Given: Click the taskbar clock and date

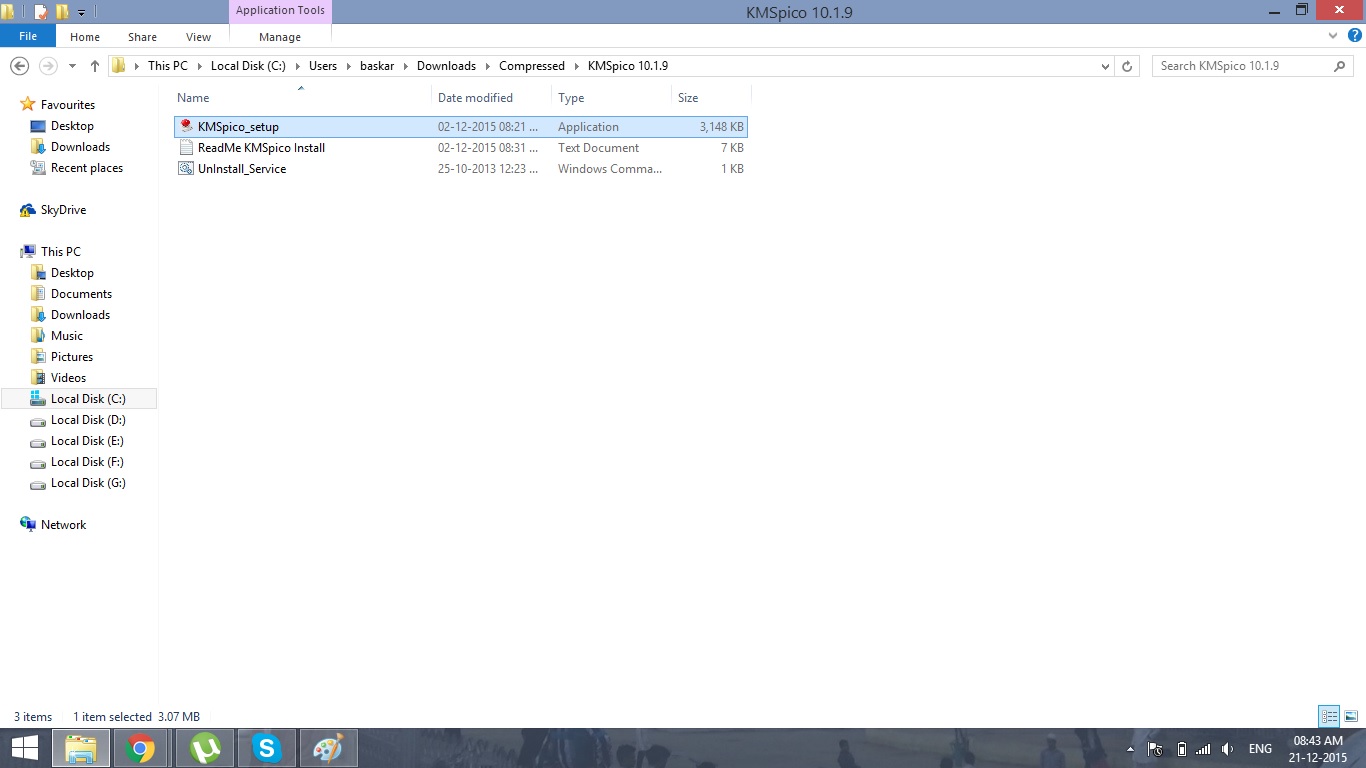Looking at the screenshot, I should (x=1318, y=749).
